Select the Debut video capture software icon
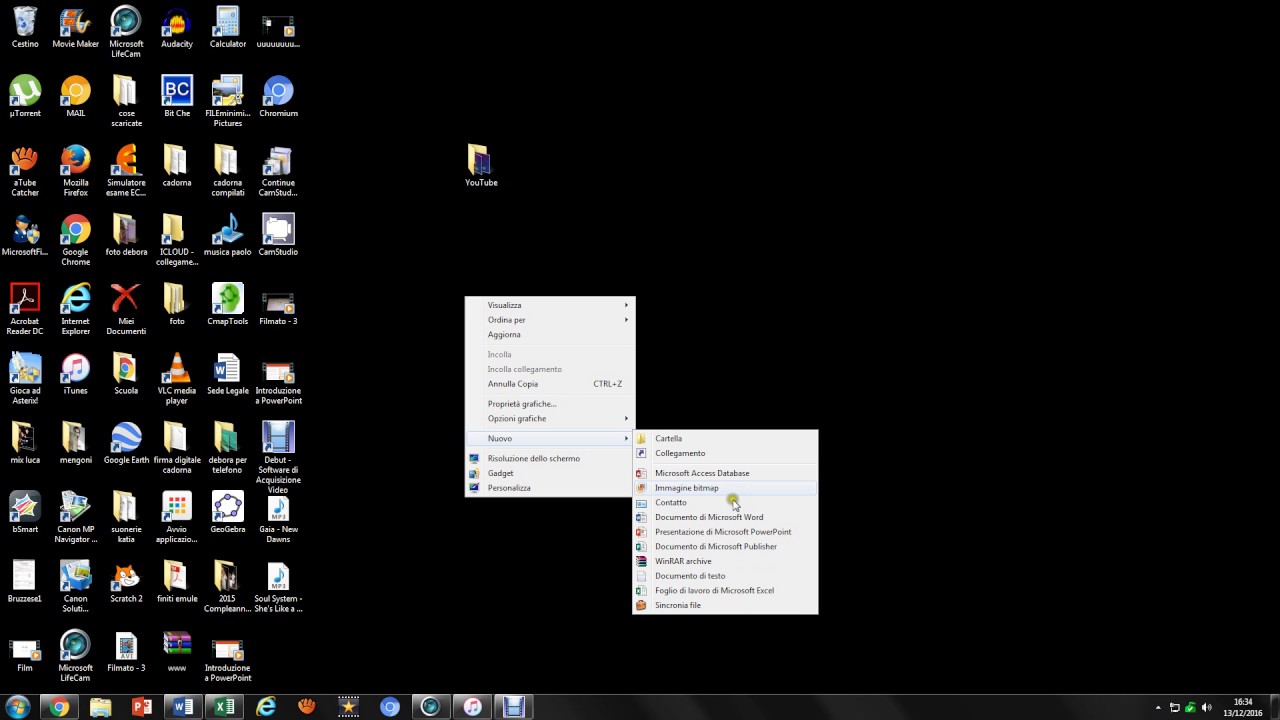 (278, 458)
